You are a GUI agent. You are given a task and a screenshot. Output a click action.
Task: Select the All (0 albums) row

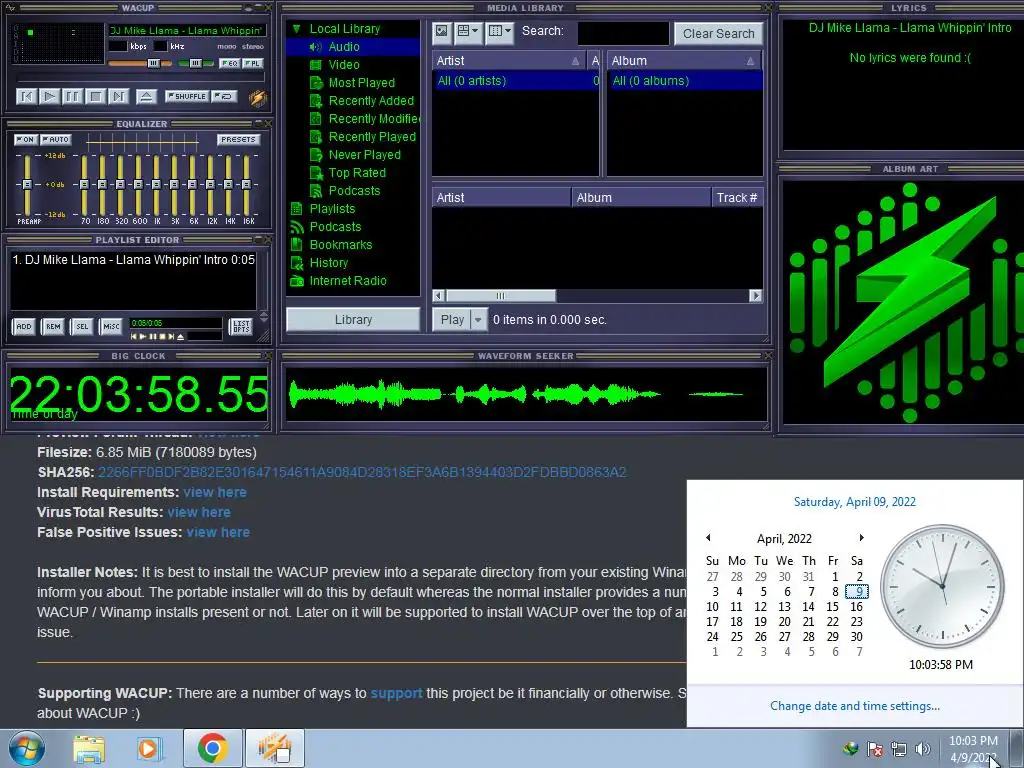pos(684,81)
